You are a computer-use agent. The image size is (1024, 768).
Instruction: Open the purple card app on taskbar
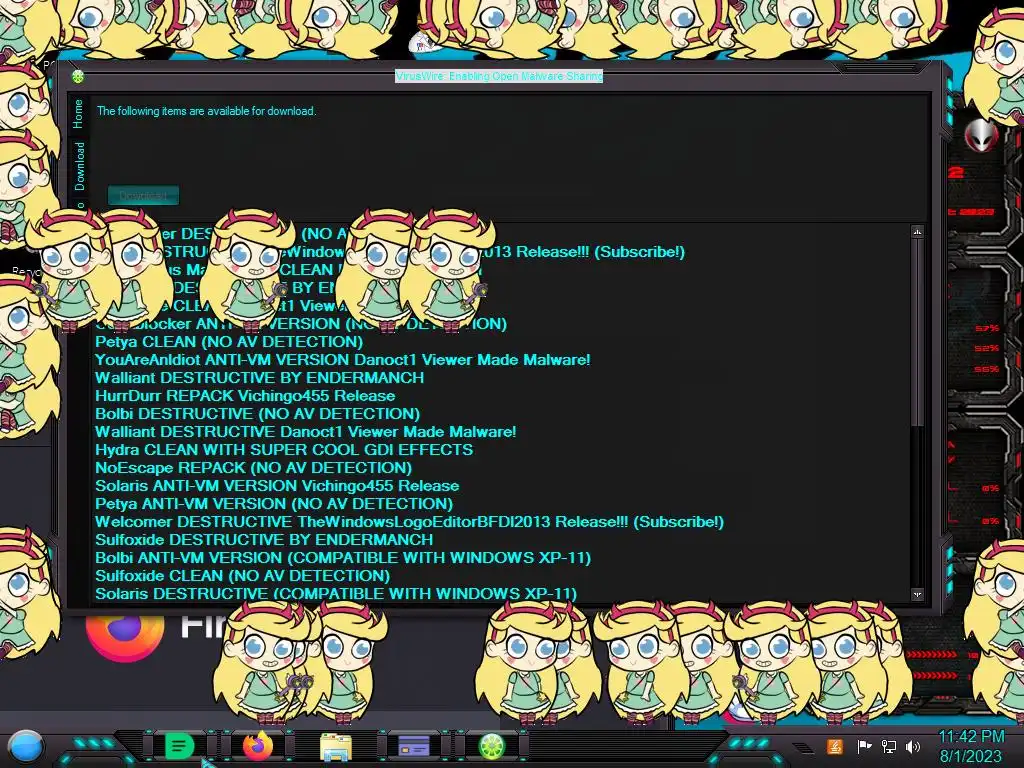[x=414, y=746]
